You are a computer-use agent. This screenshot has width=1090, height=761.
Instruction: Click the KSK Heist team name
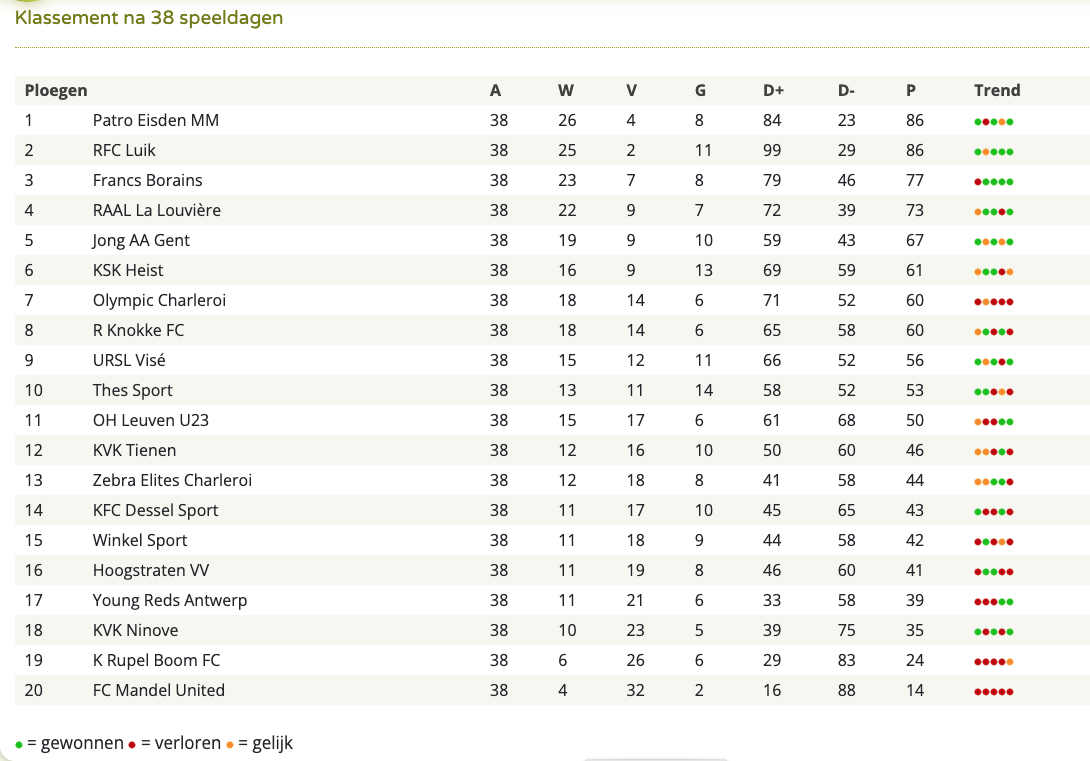tap(128, 270)
